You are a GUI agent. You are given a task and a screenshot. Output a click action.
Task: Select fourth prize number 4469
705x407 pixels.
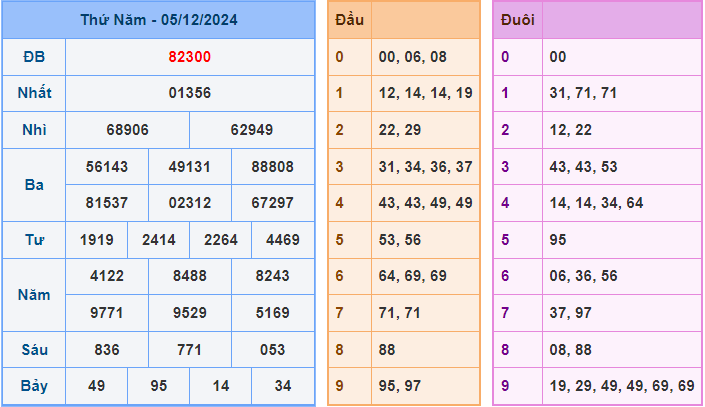pyautogui.click(x=282, y=240)
